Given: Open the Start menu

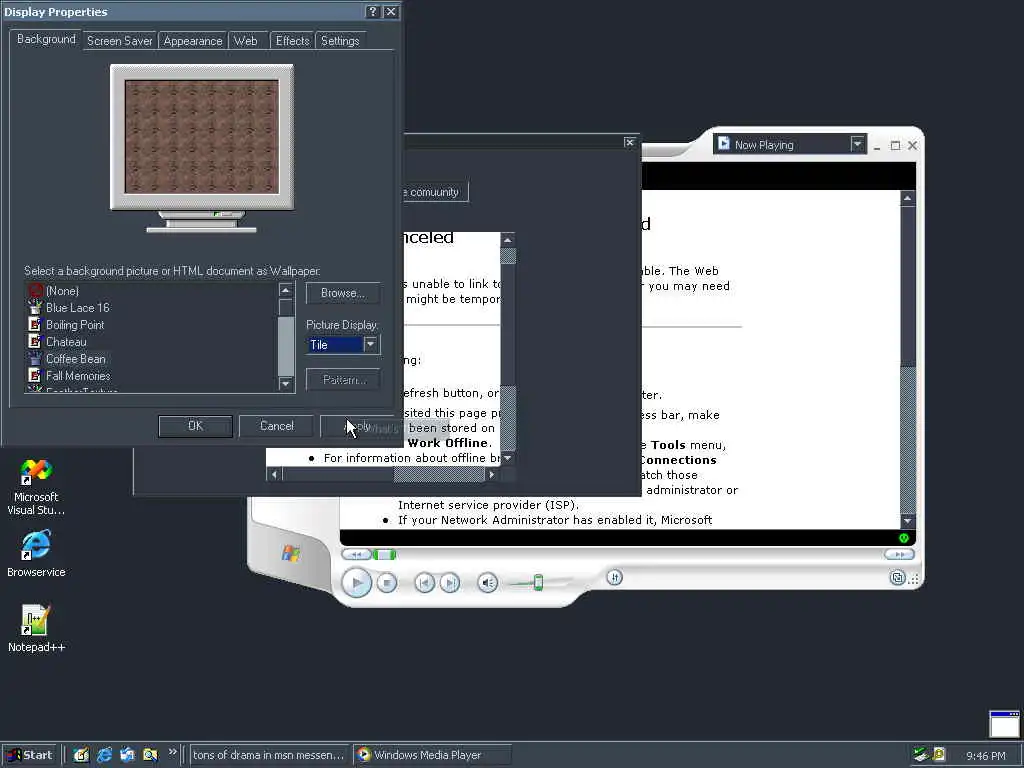Looking at the screenshot, I should tap(31, 755).
